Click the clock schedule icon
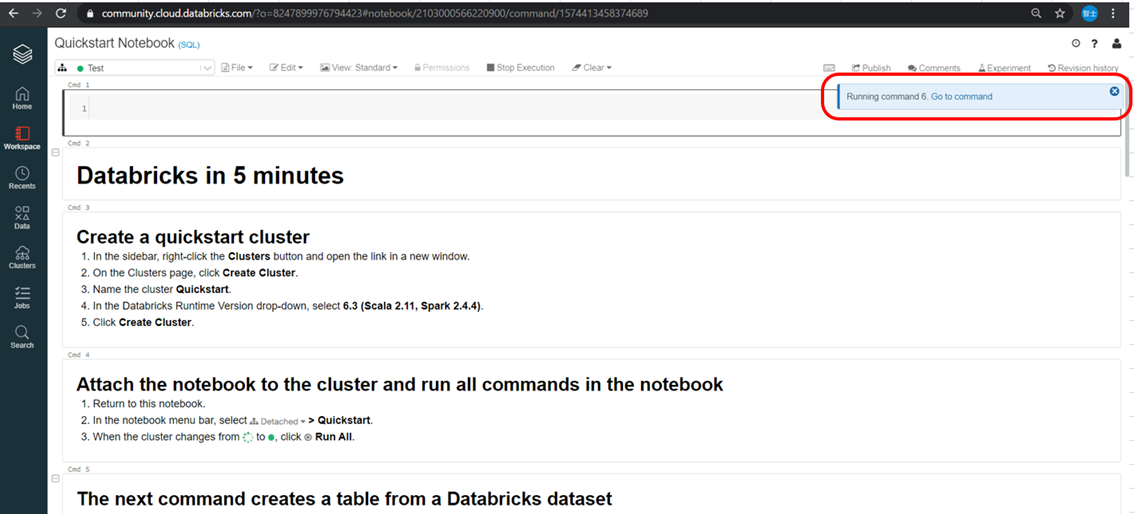The image size is (1134, 514). pyautogui.click(x=1076, y=44)
